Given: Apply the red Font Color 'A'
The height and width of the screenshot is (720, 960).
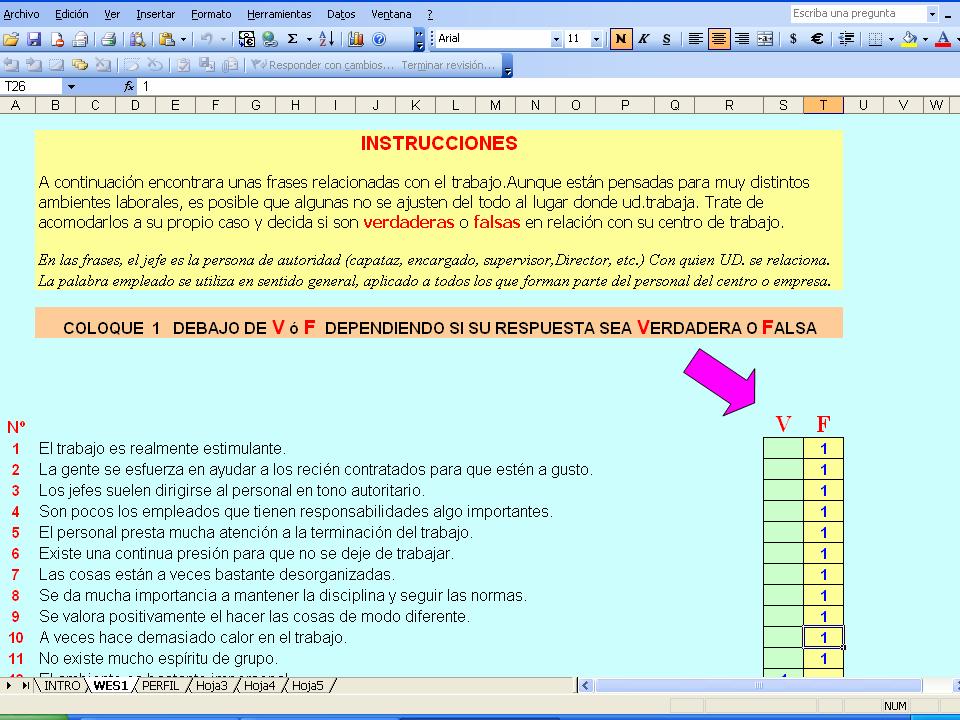Looking at the screenshot, I should 943,39.
